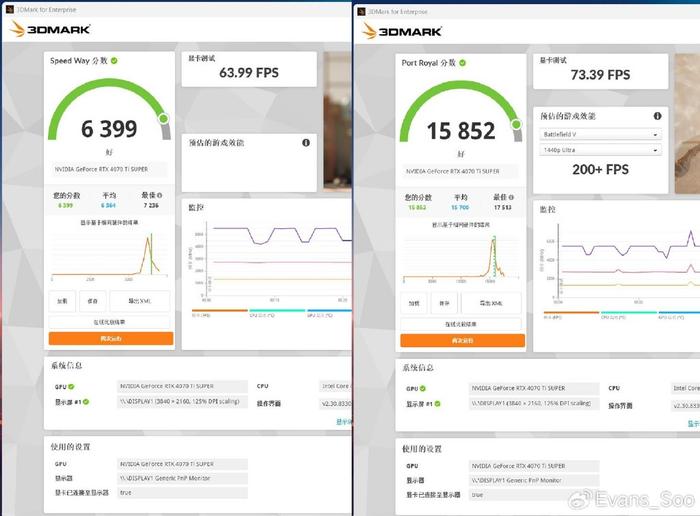Click Generic PnP Monitor field in Speed Way settings
This screenshot has width=700, height=516.
tap(182, 479)
